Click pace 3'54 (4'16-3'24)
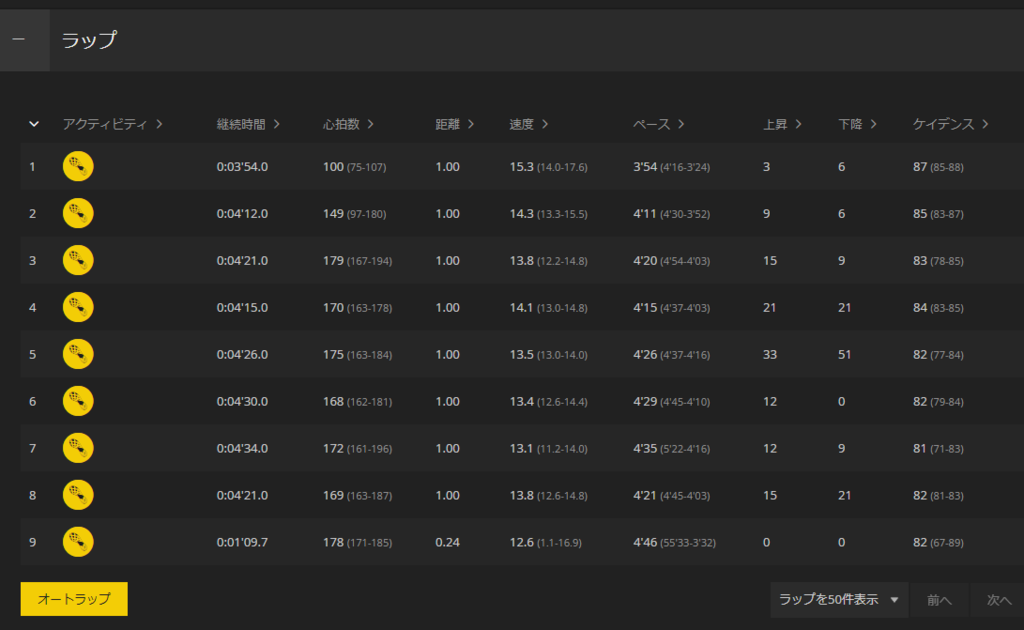This screenshot has height=630, width=1024. point(671,167)
